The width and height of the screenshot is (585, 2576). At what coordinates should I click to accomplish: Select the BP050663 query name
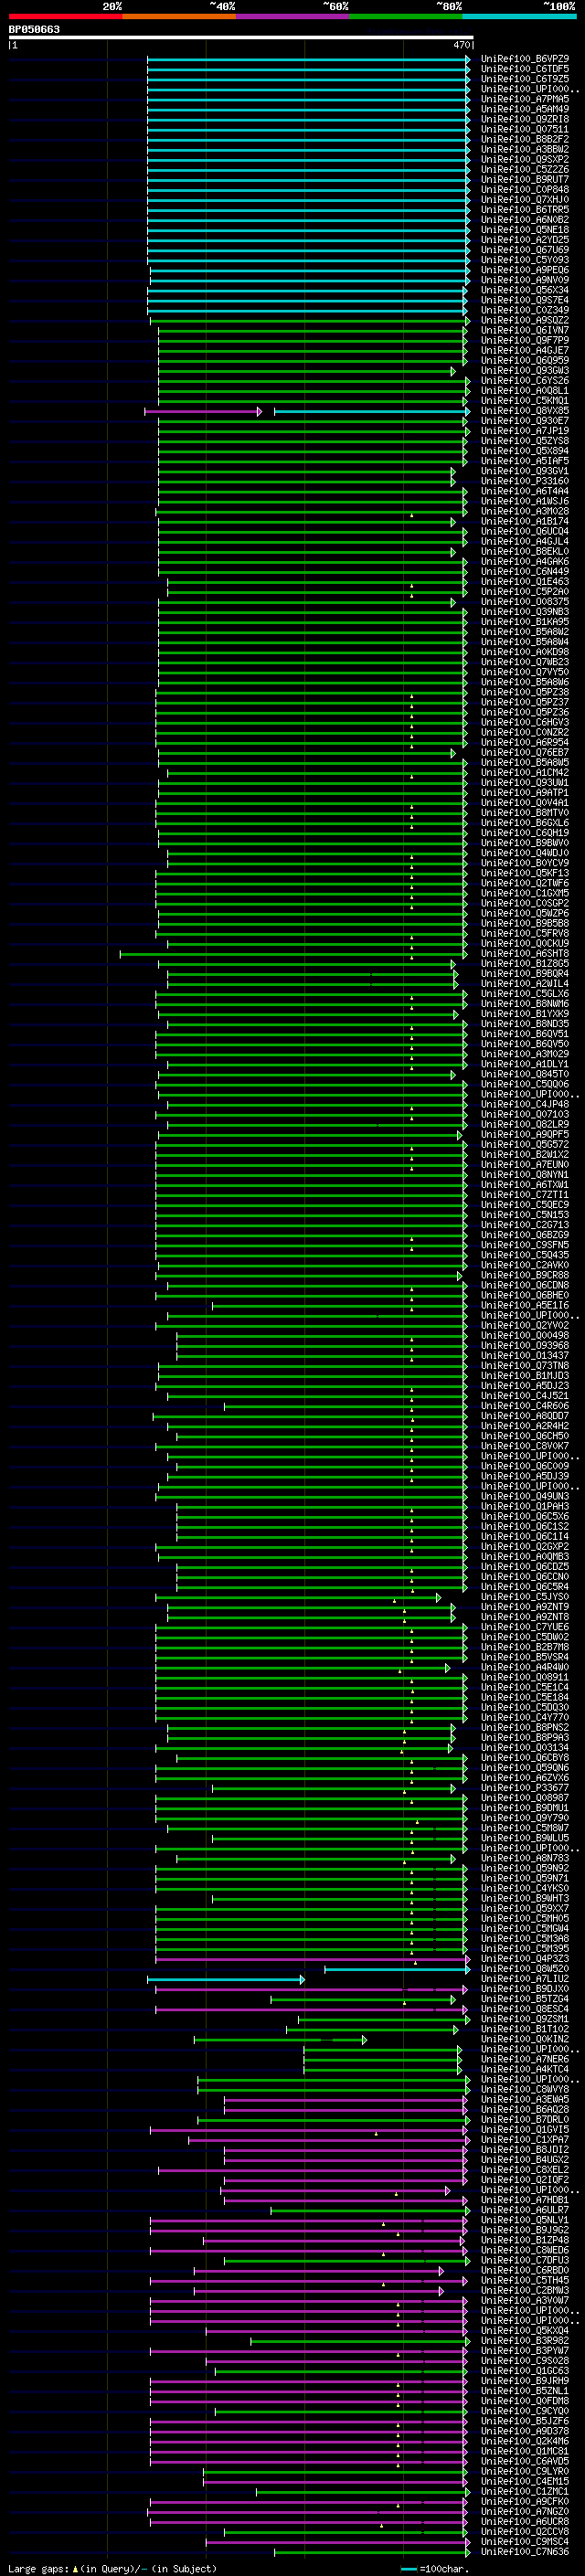[34, 29]
